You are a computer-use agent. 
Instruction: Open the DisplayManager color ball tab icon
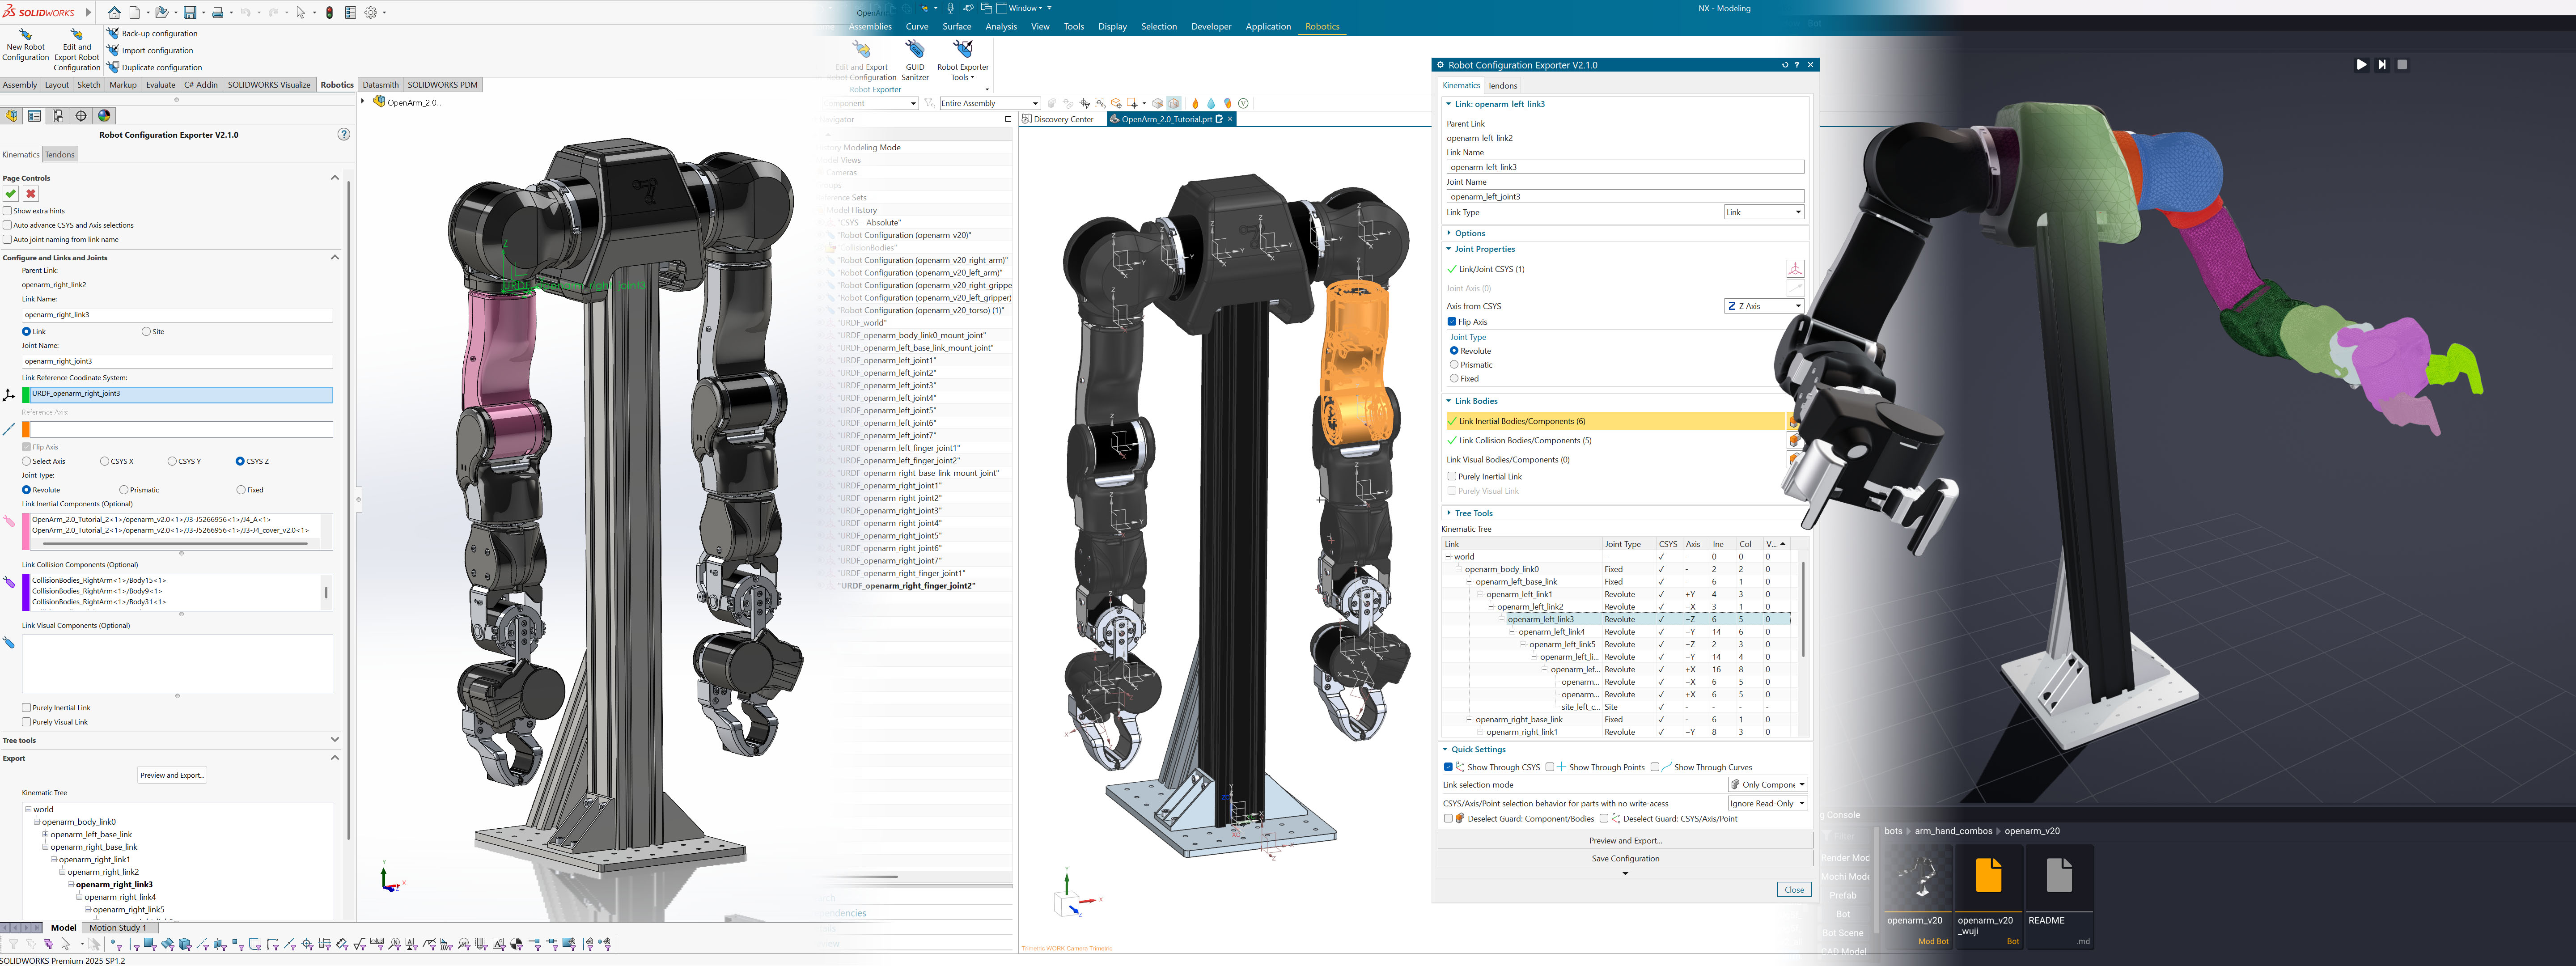(104, 116)
